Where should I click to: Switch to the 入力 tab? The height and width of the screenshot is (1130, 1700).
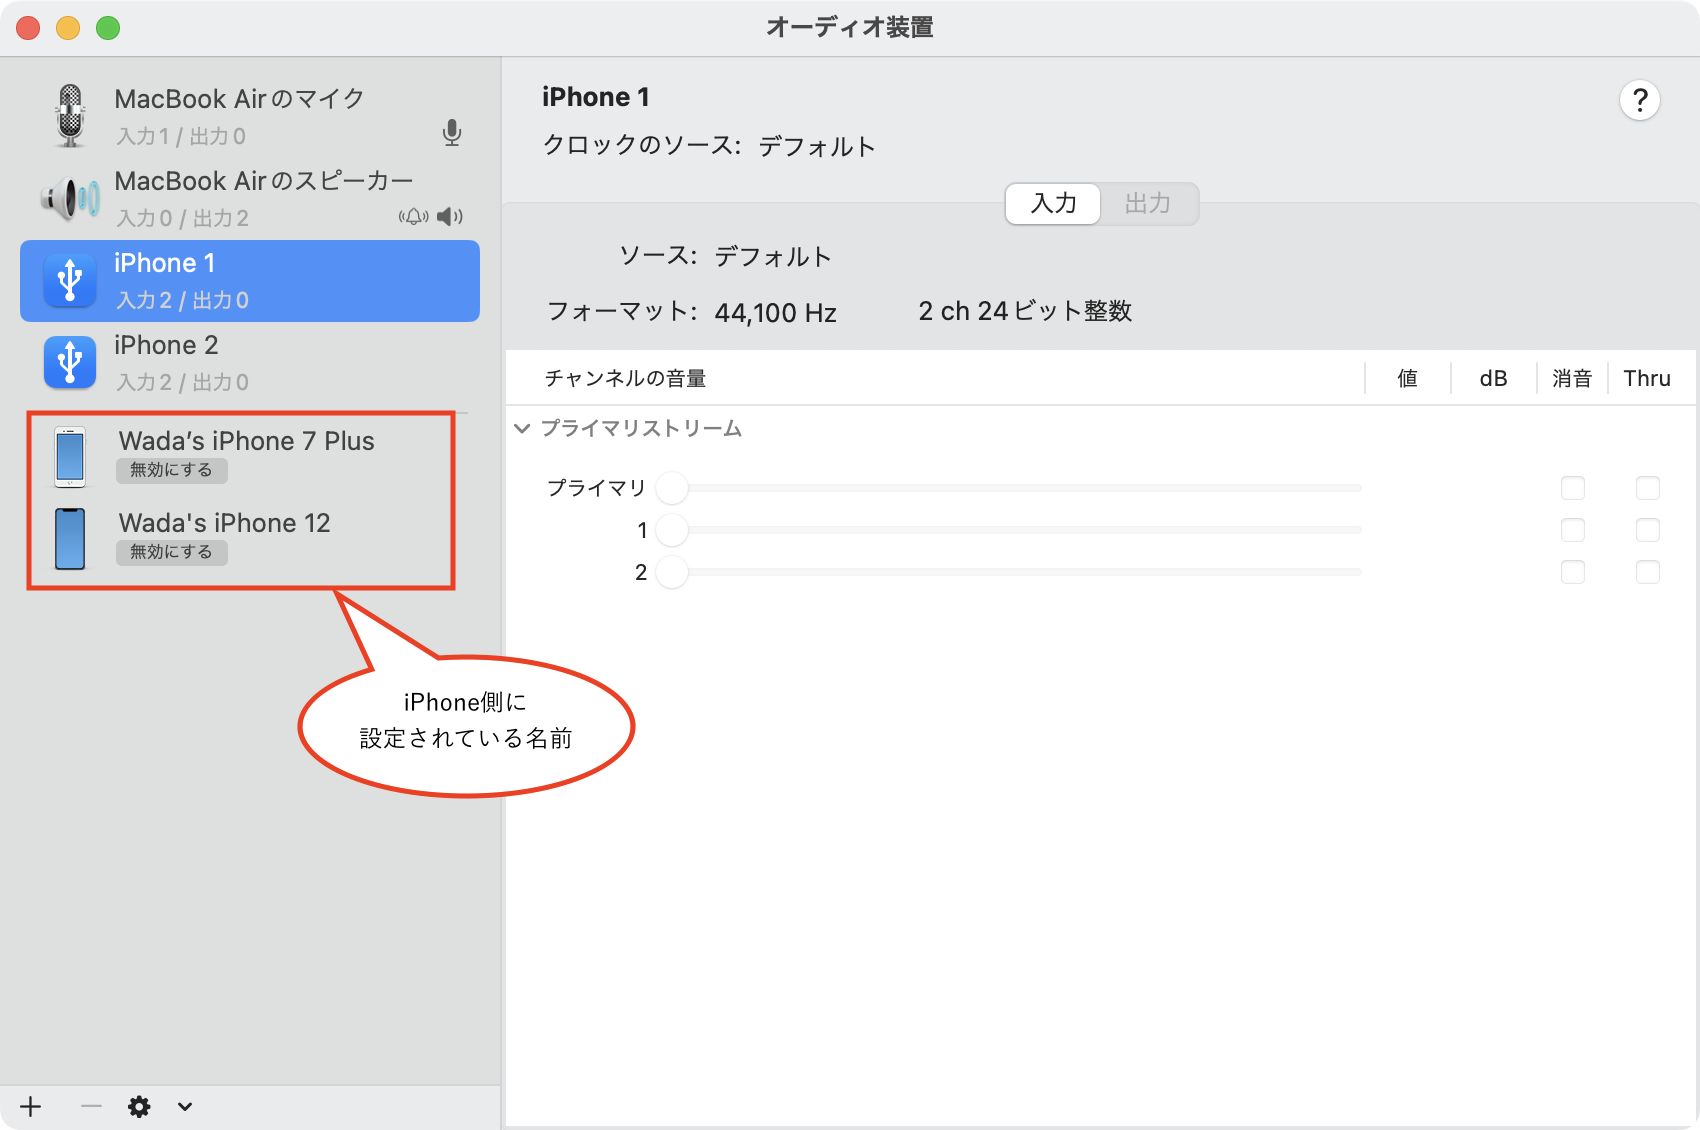[x=1053, y=204]
